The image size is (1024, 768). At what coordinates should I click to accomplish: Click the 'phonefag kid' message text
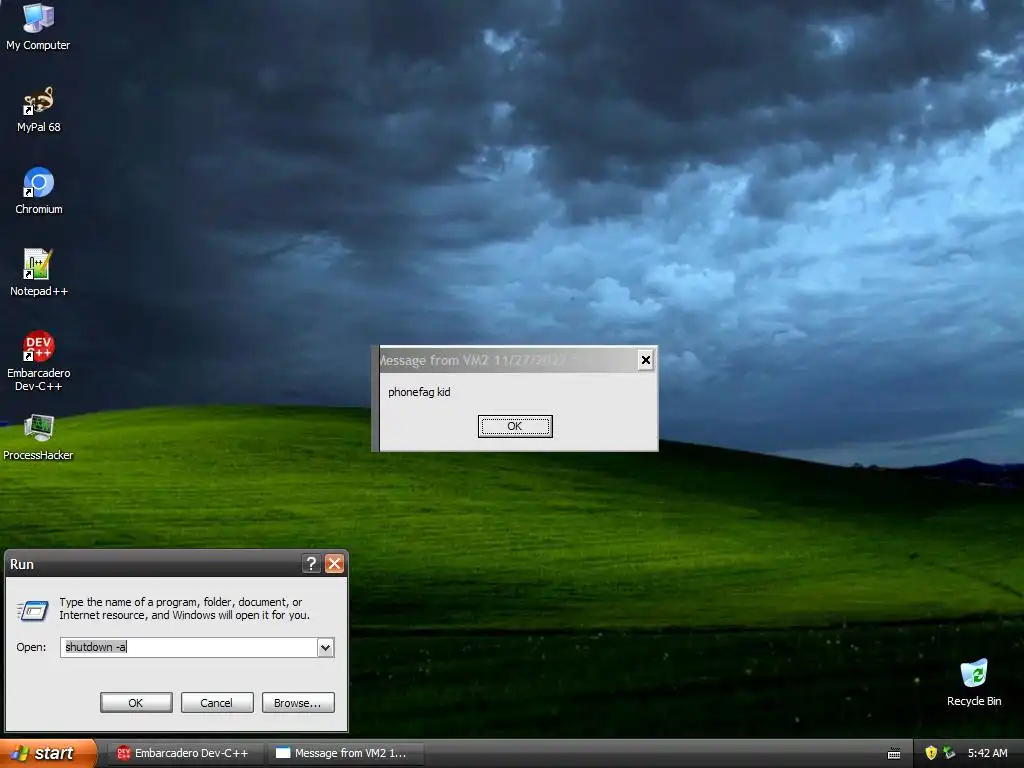[419, 392]
